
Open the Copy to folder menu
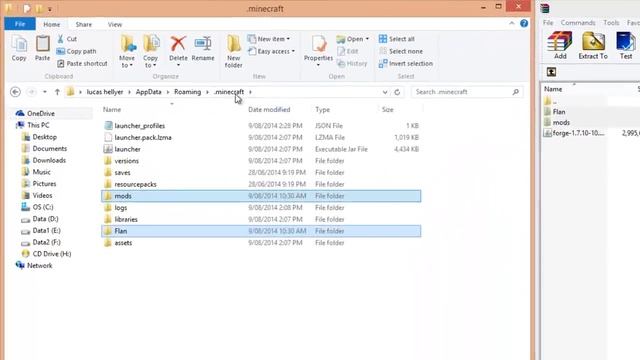[151, 51]
